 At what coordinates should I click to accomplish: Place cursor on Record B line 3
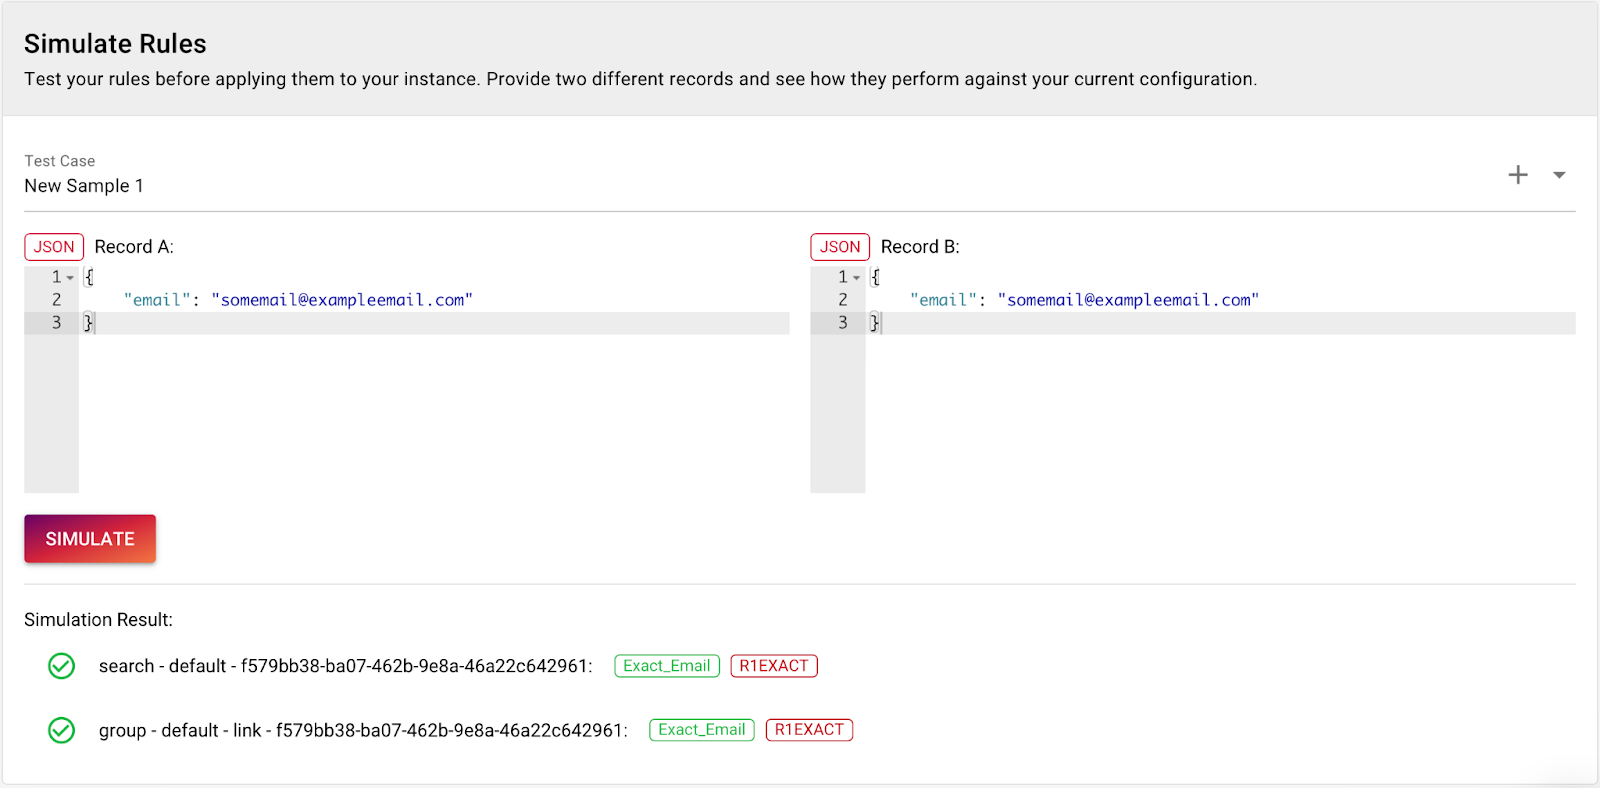coord(1220,323)
